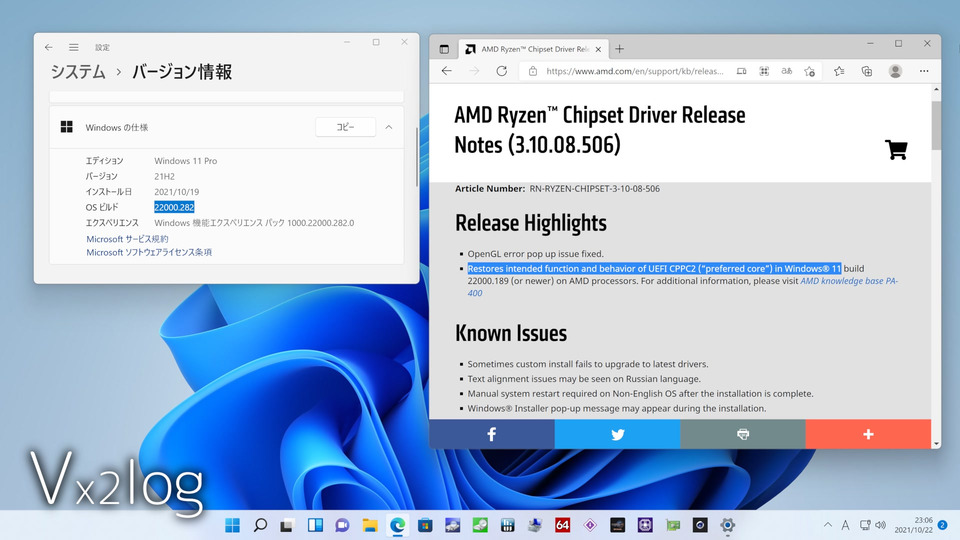The image size is (960, 540).
Task: Open Microsoft サービス規約 link
Action: [127, 239]
